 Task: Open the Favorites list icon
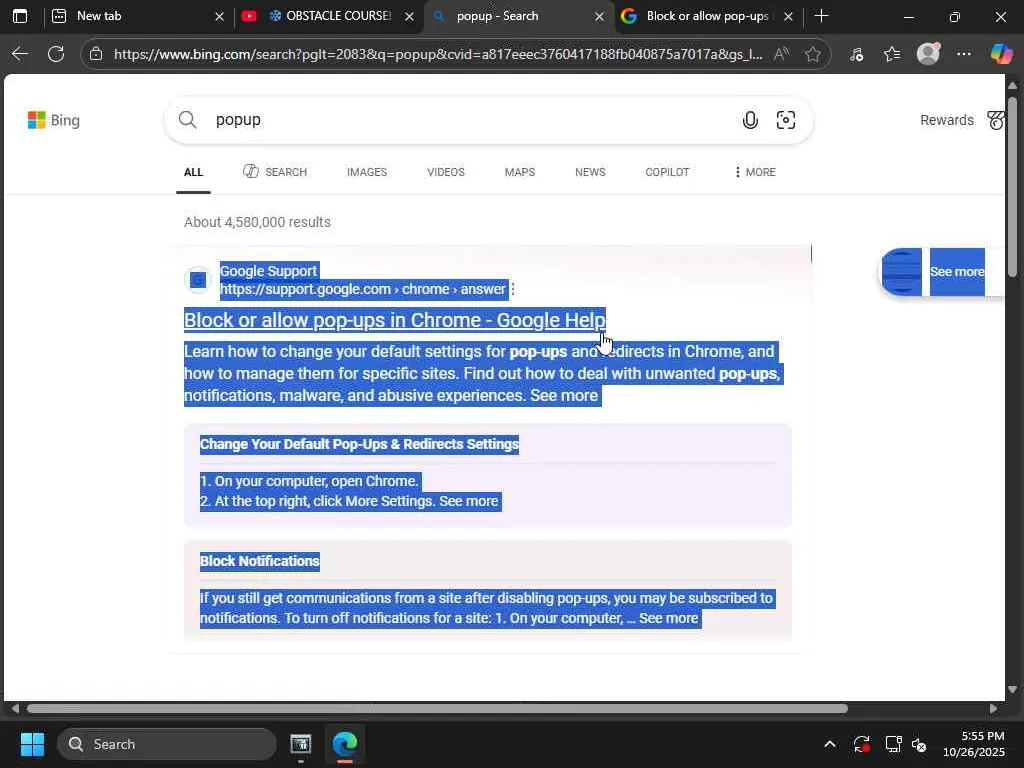click(x=892, y=54)
